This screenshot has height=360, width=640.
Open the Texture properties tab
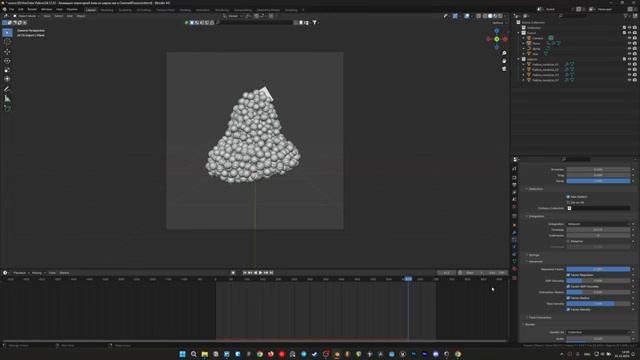tap(514, 278)
